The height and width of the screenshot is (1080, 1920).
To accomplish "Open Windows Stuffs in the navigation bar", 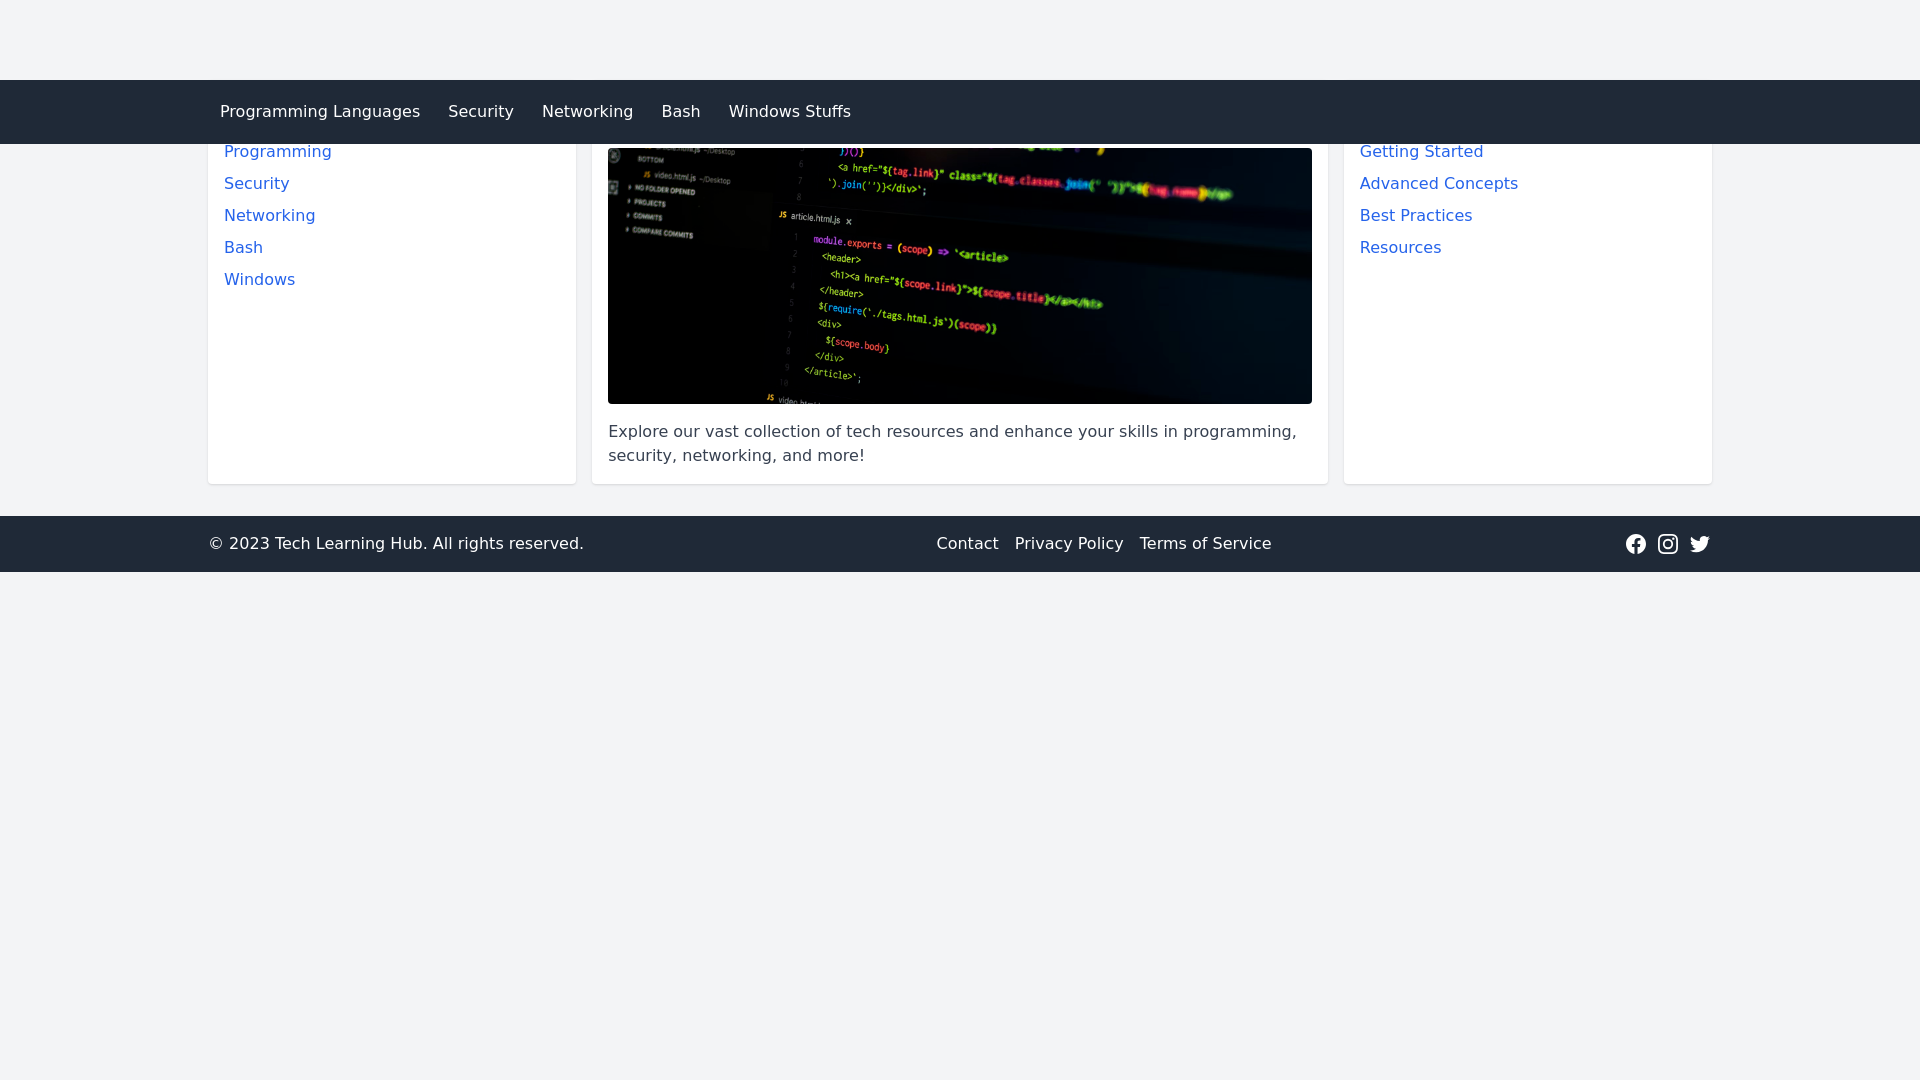I will [x=789, y=111].
